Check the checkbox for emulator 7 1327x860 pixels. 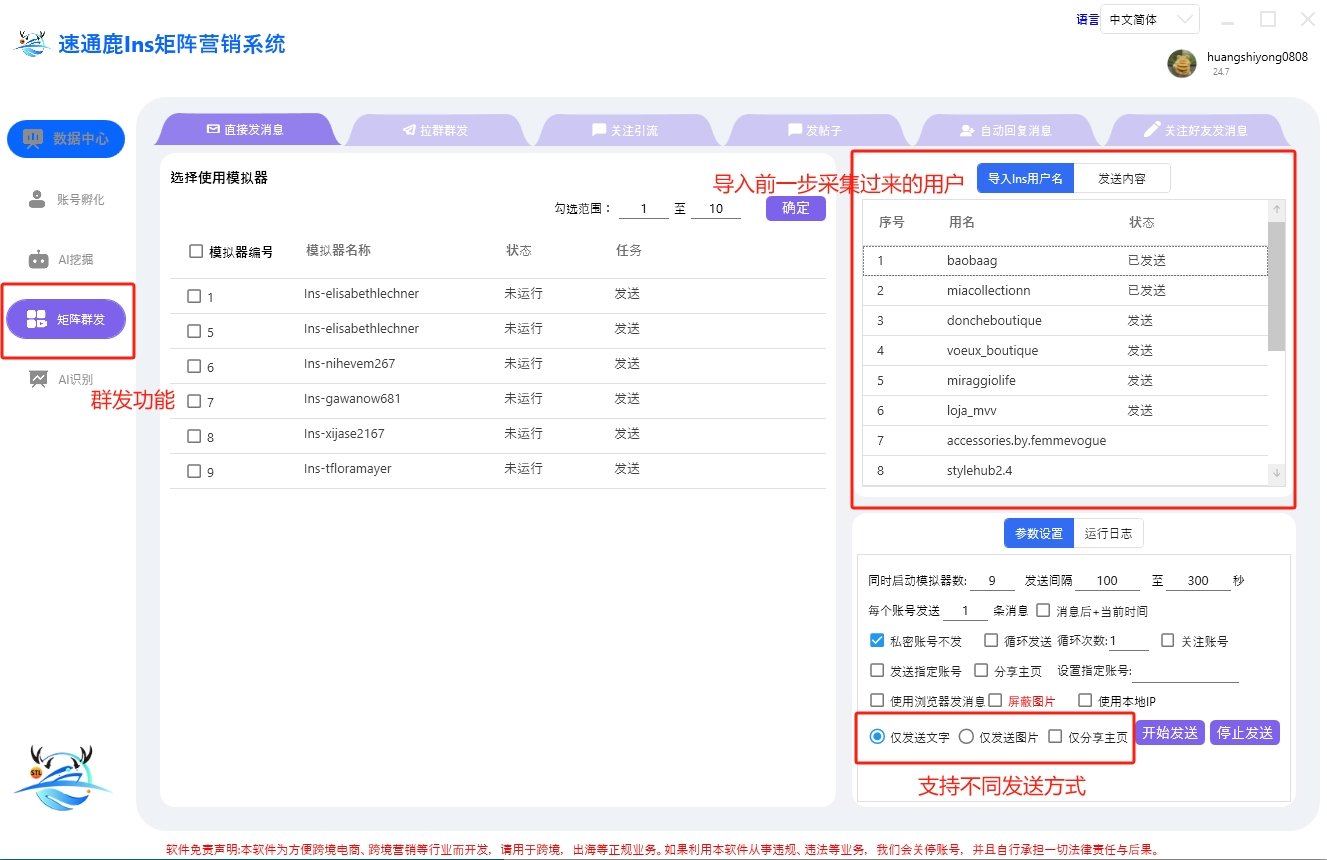click(x=194, y=401)
